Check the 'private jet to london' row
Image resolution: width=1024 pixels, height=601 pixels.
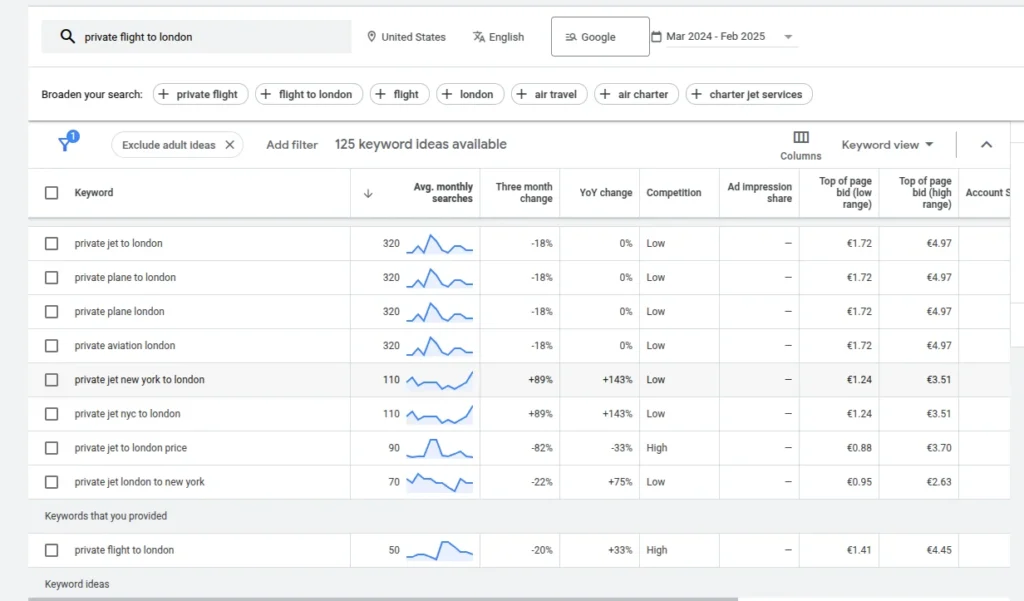coord(52,243)
